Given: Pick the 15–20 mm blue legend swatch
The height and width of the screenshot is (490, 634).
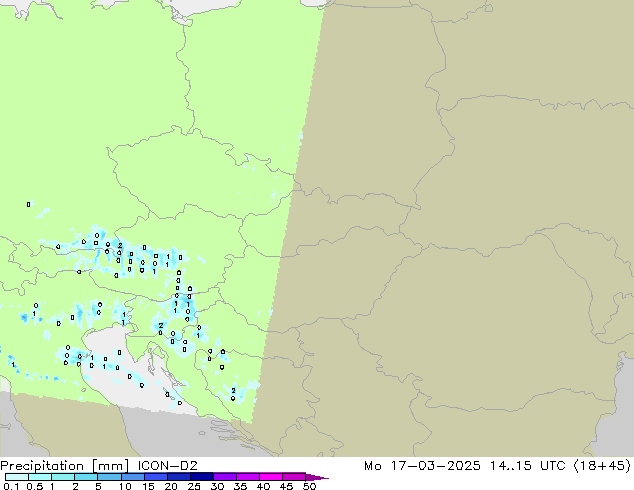Looking at the screenshot, I should coord(155,477).
